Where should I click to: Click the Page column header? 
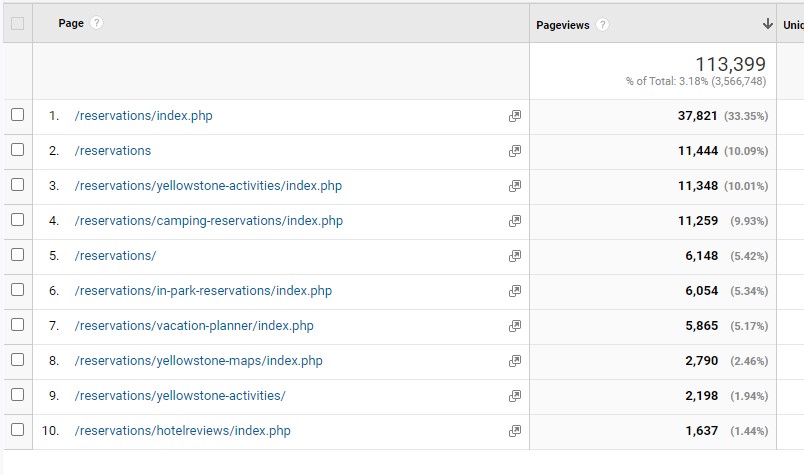click(71, 23)
